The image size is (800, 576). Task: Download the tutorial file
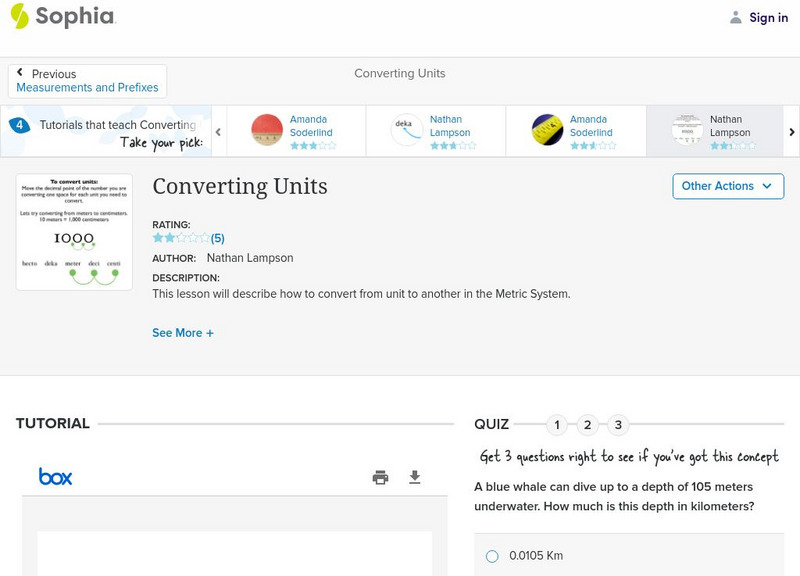(x=415, y=477)
